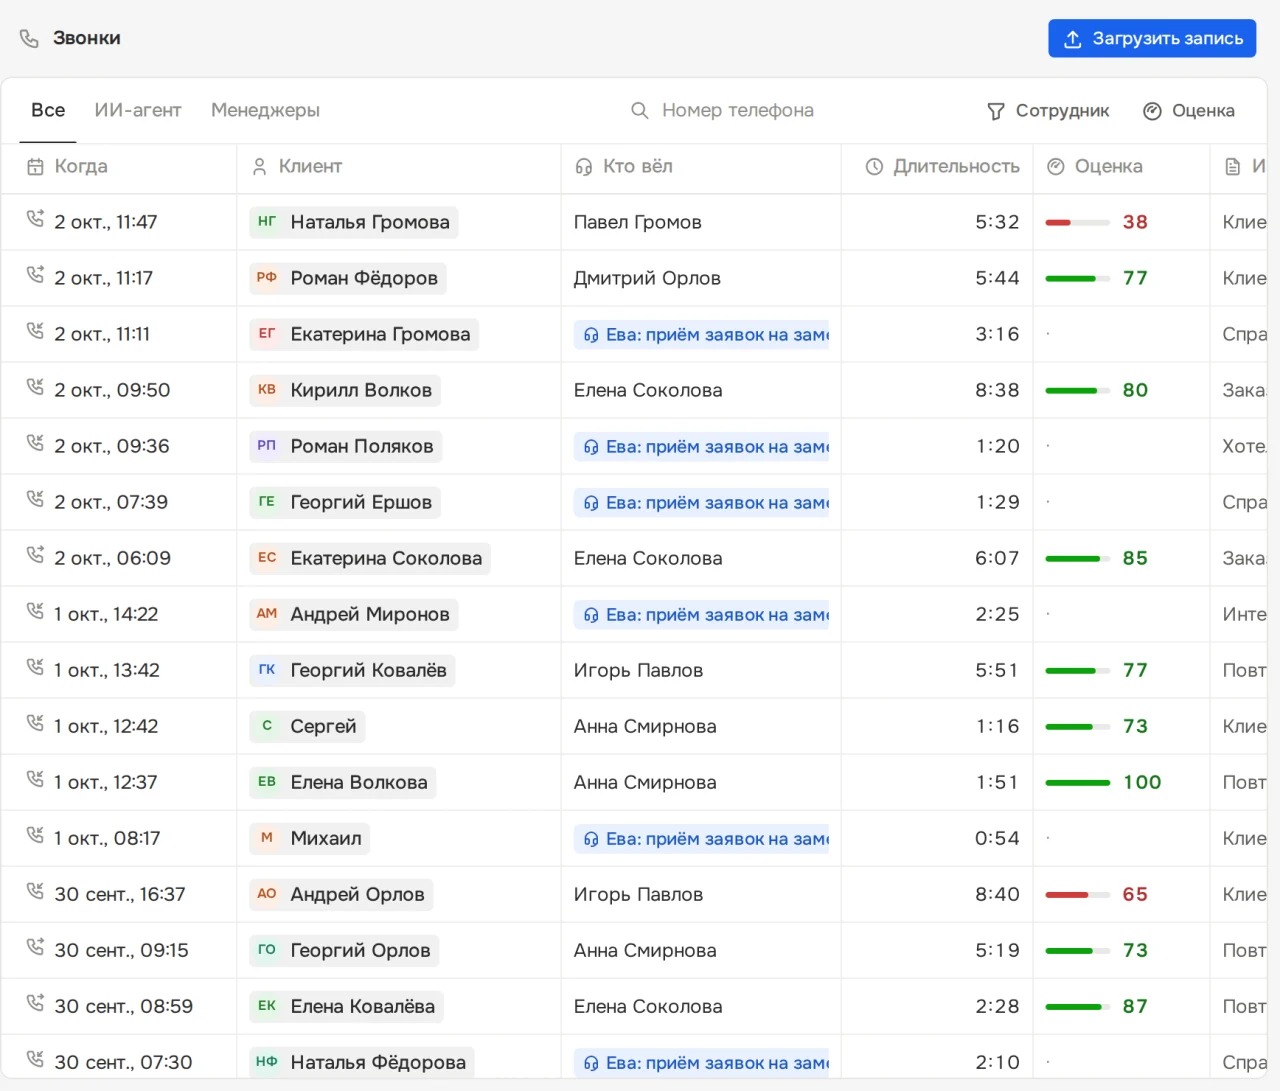Open the Сотрудник filter dropdown
The width and height of the screenshot is (1280, 1091).
(x=1048, y=111)
